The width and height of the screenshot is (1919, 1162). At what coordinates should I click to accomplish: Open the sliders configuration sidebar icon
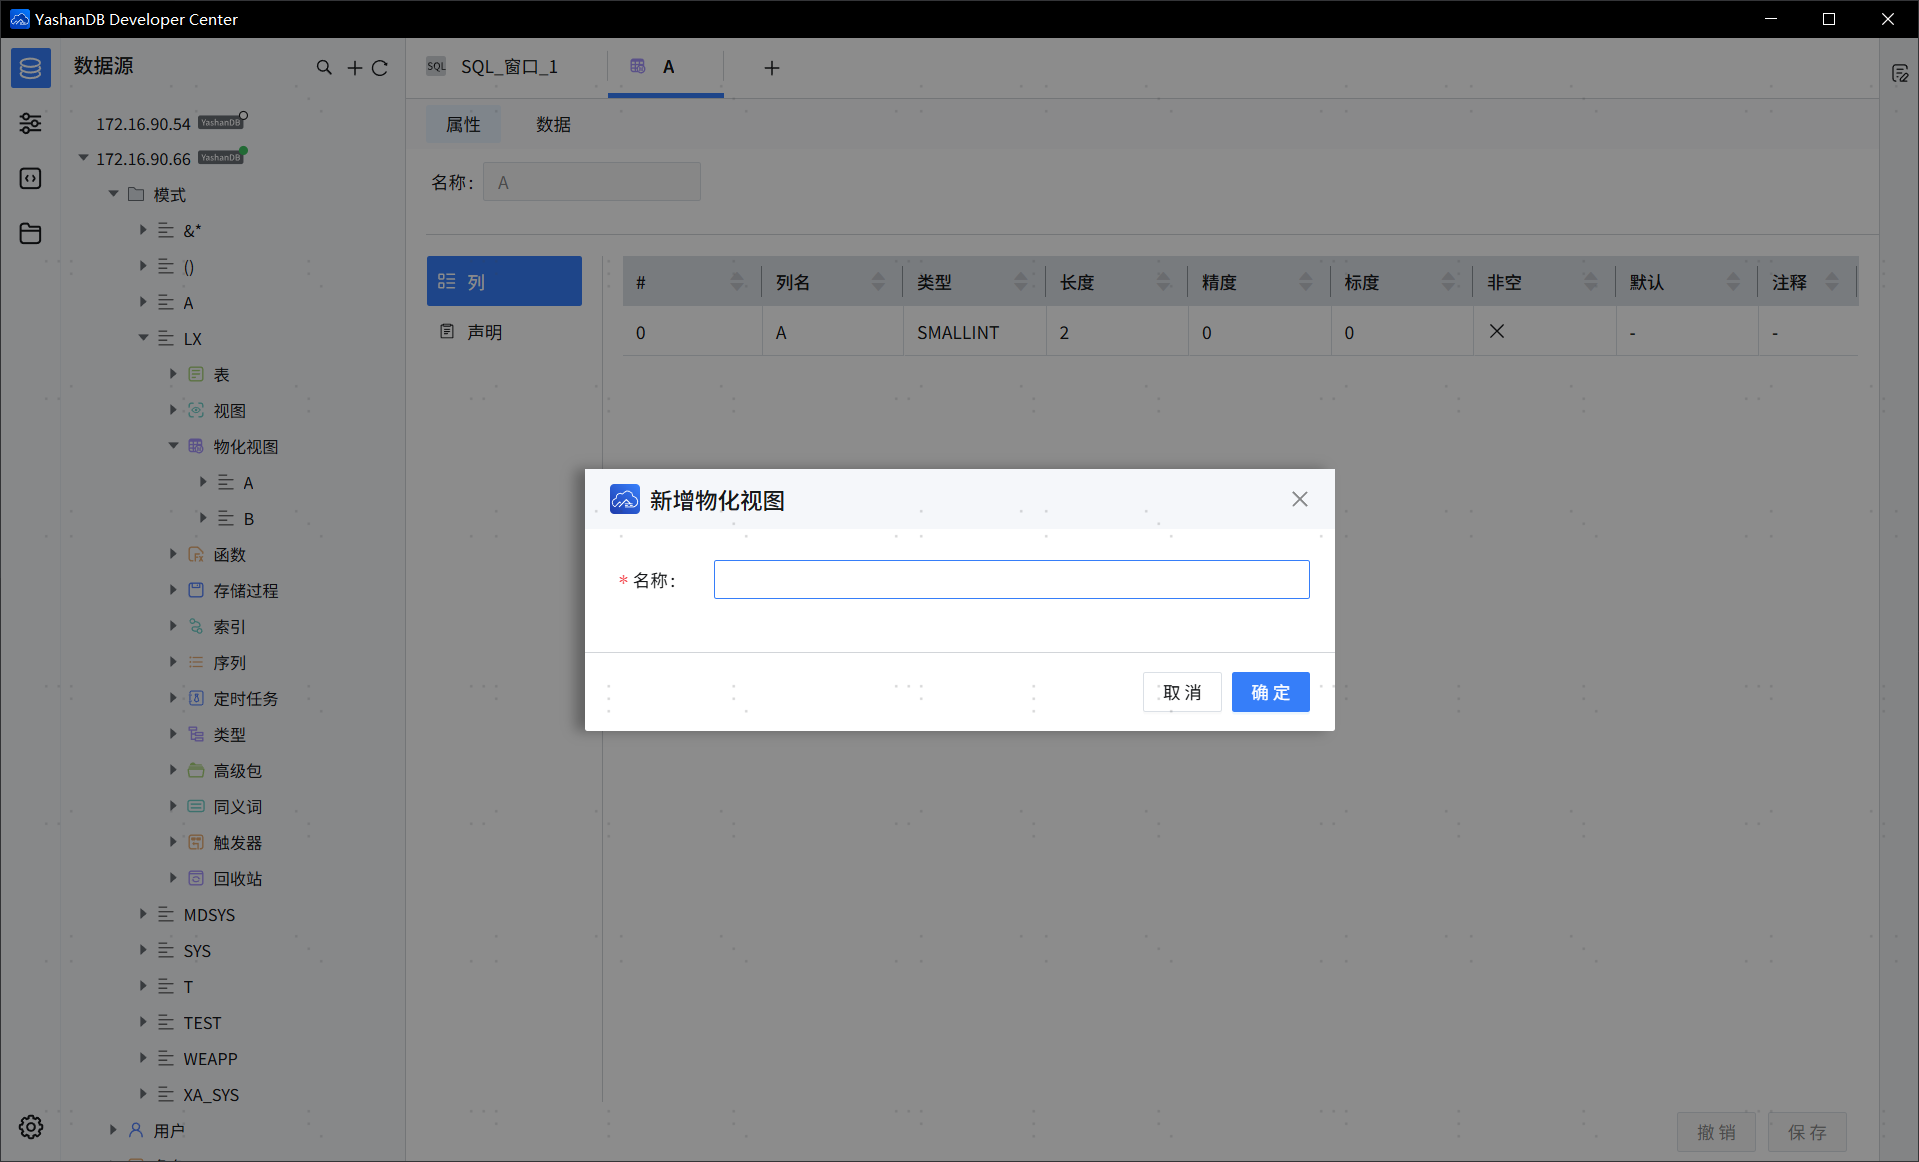(30, 123)
